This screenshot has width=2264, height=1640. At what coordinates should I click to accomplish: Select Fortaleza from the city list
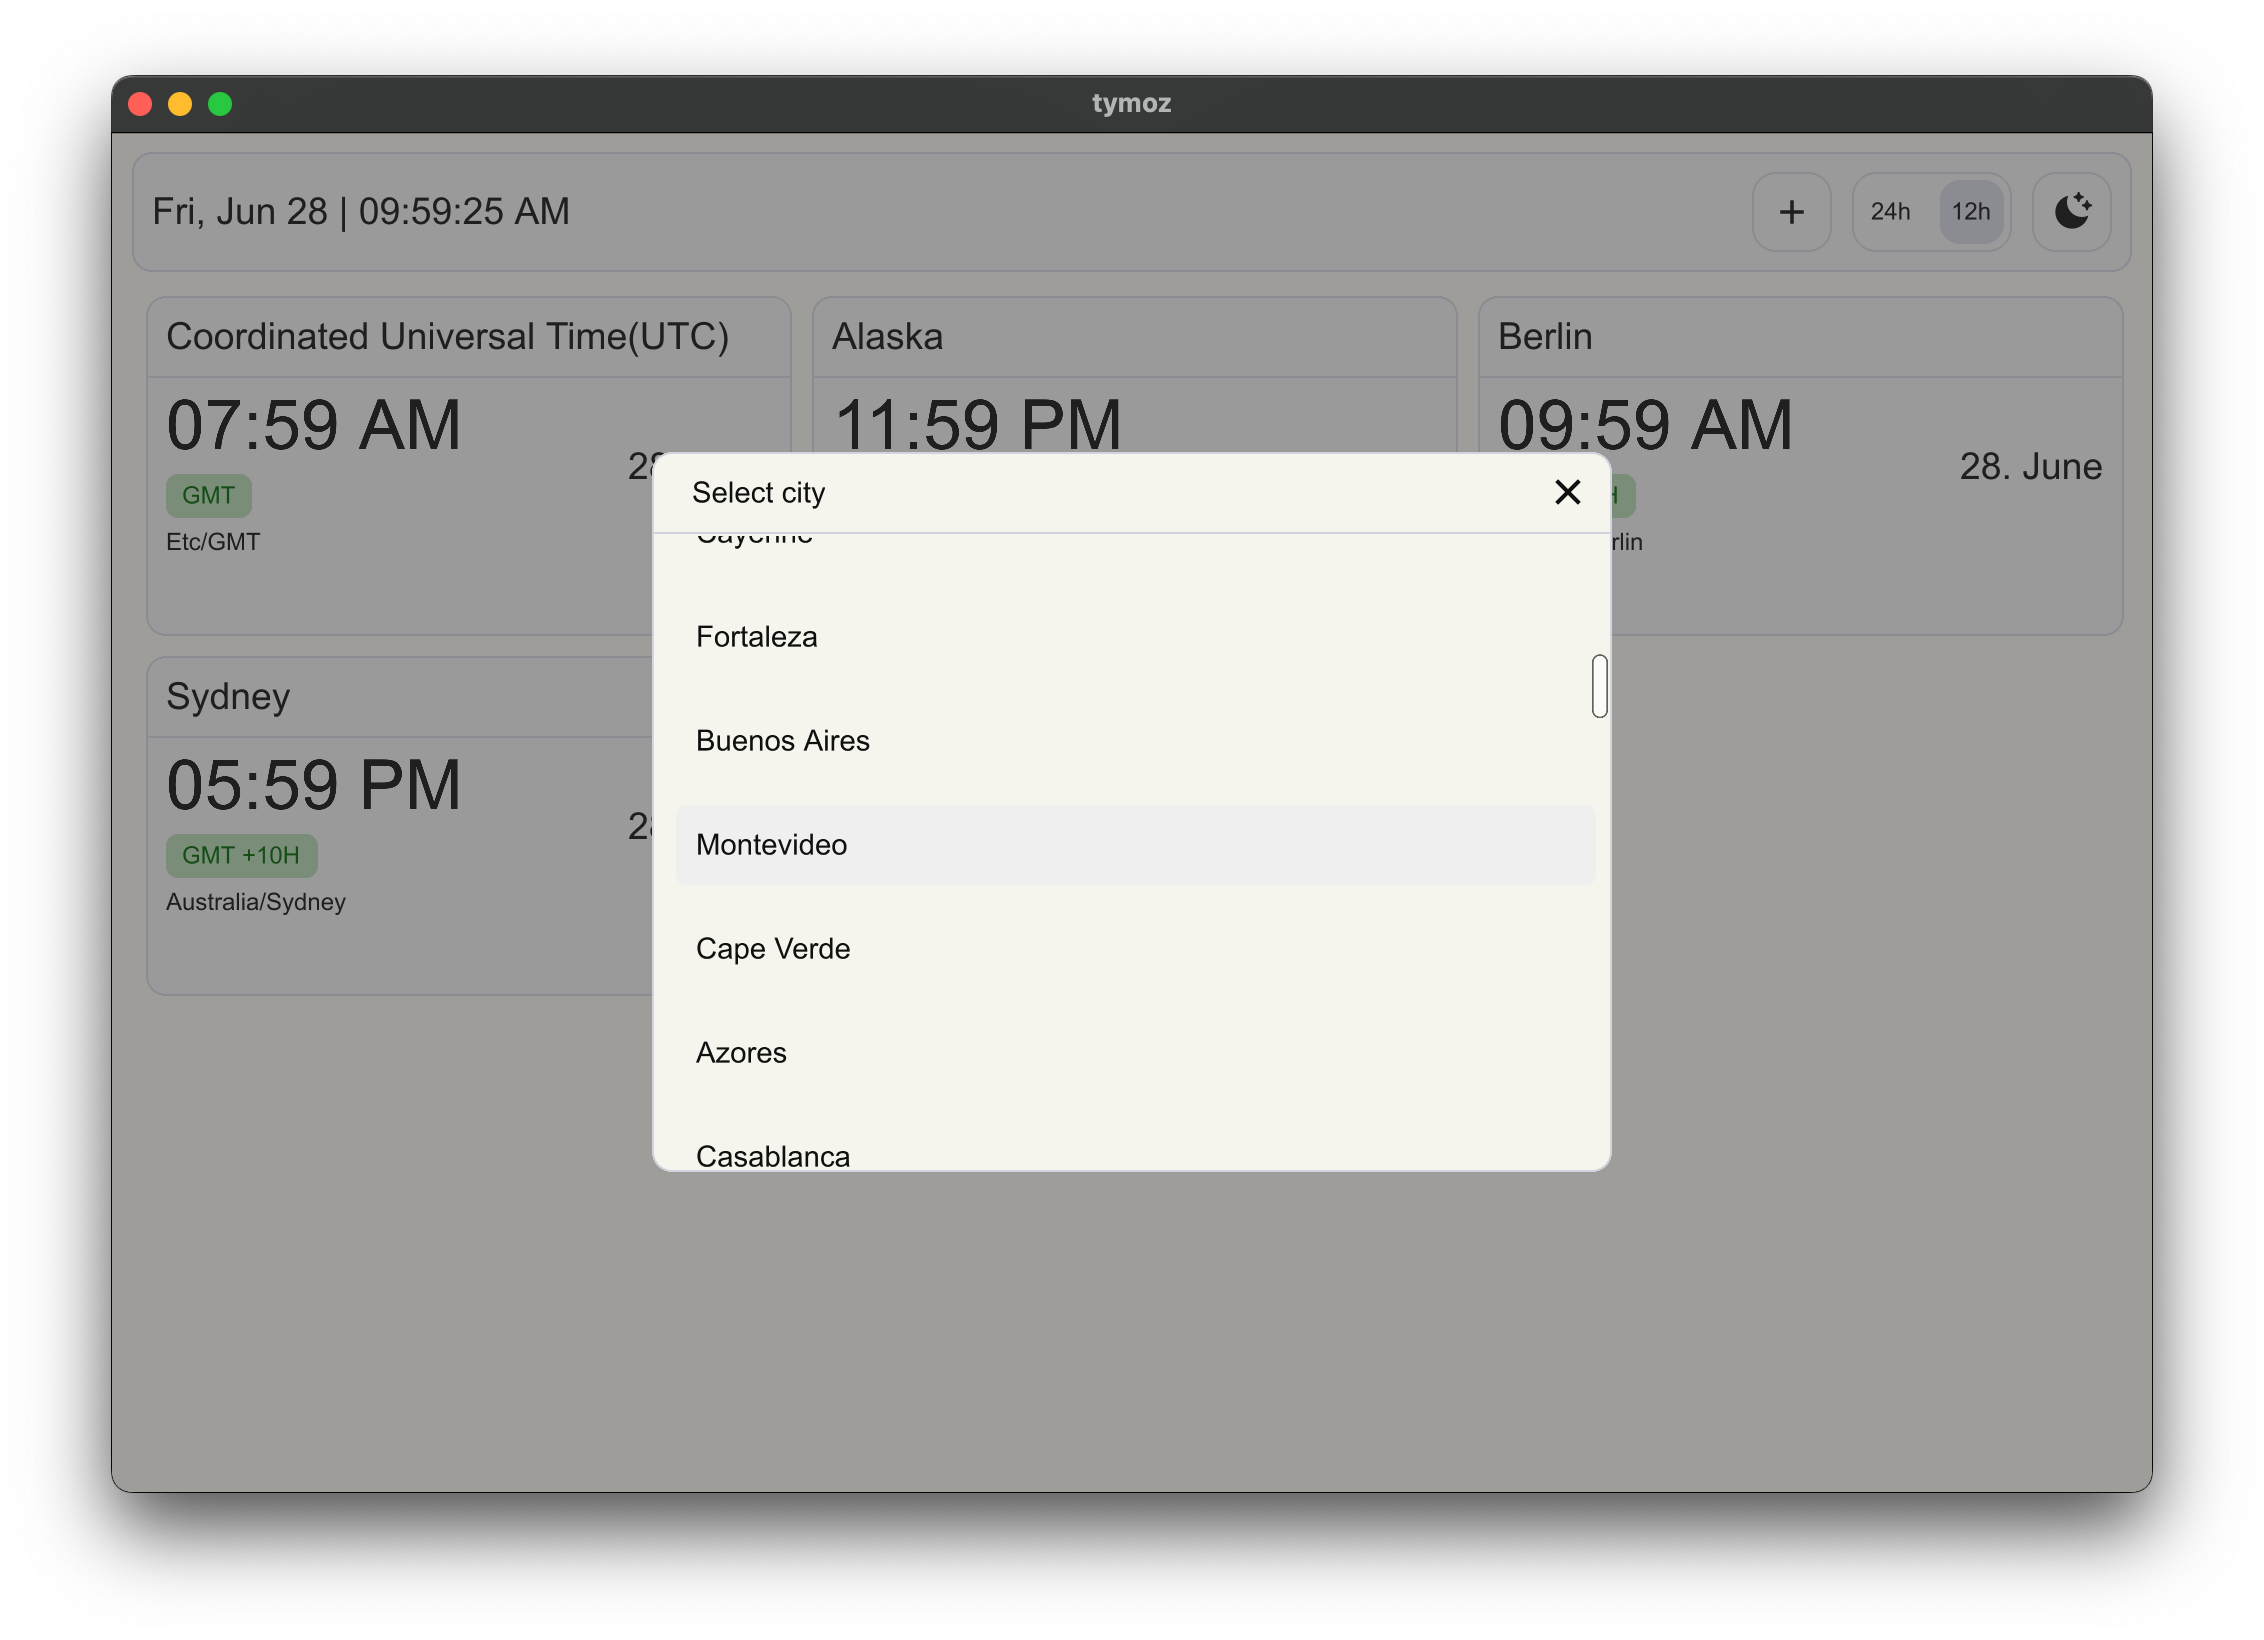tap(756, 637)
